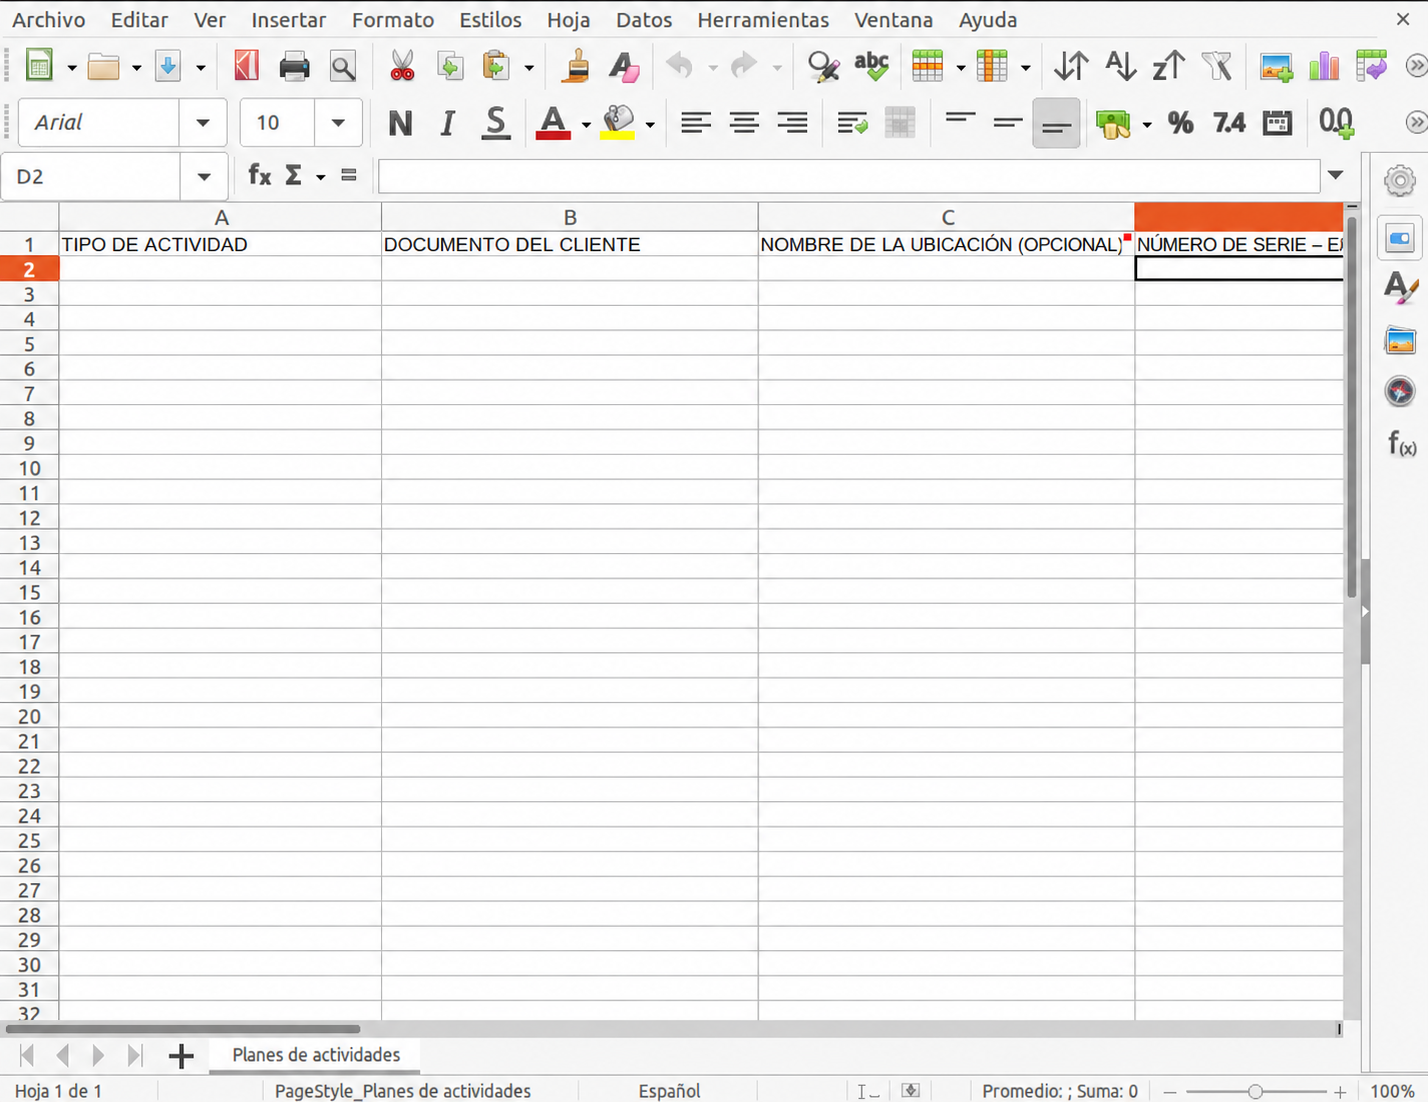
Task: Insert a chart using chart icon
Action: tap(1323, 67)
